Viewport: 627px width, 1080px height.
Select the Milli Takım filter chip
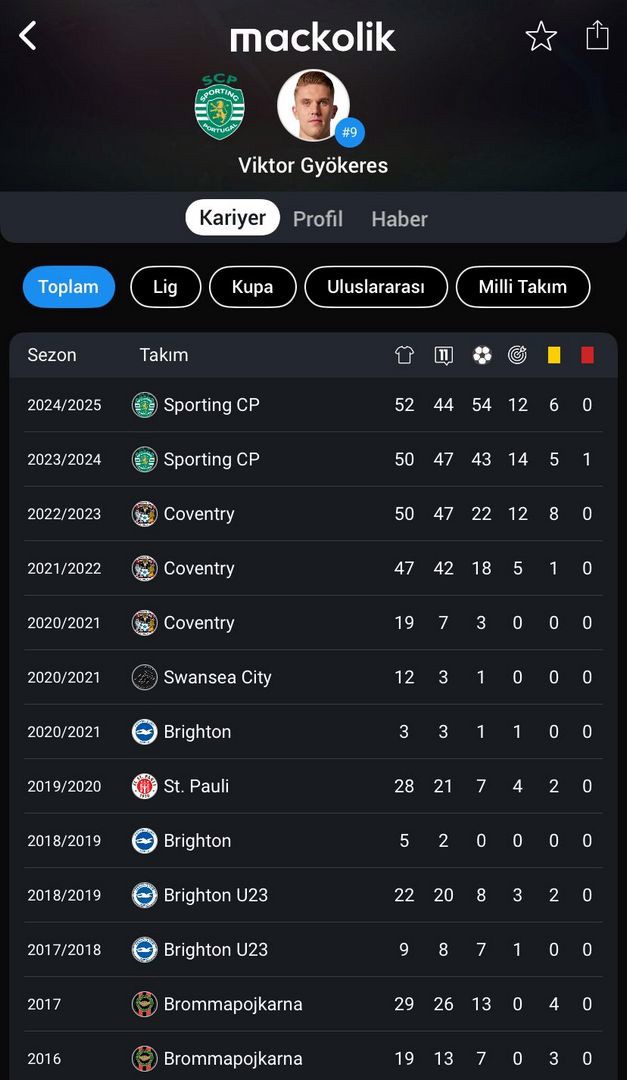point(523,287)
